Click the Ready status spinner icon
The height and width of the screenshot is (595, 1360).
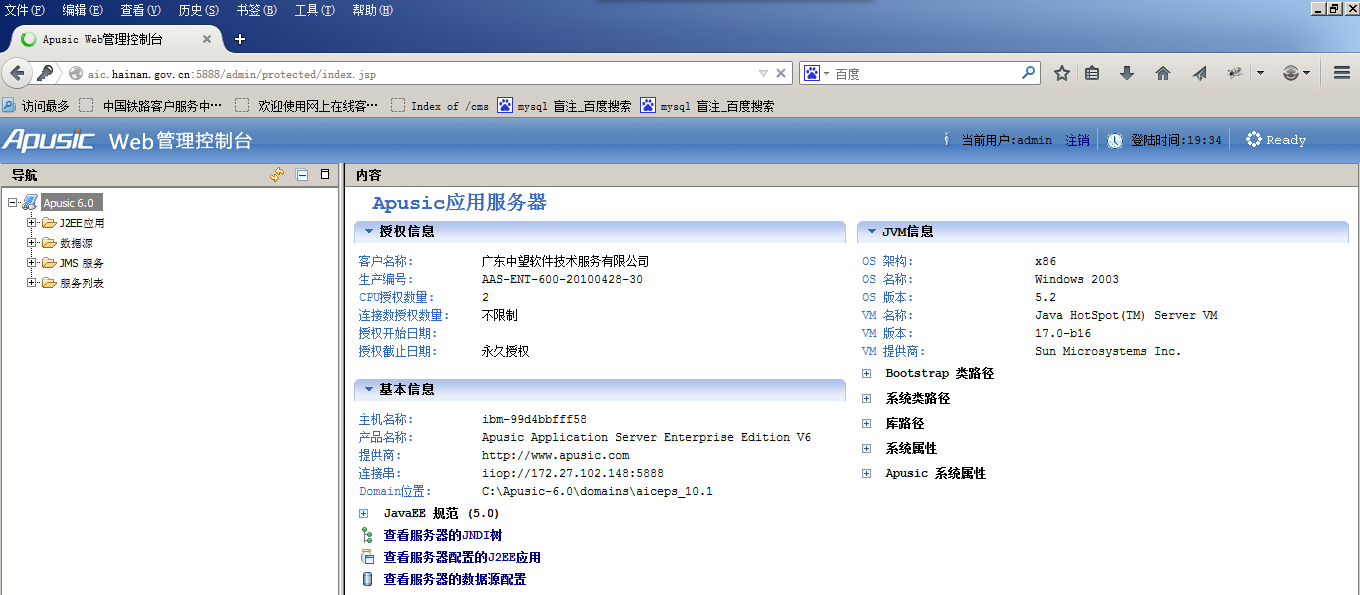point(1253,140)
